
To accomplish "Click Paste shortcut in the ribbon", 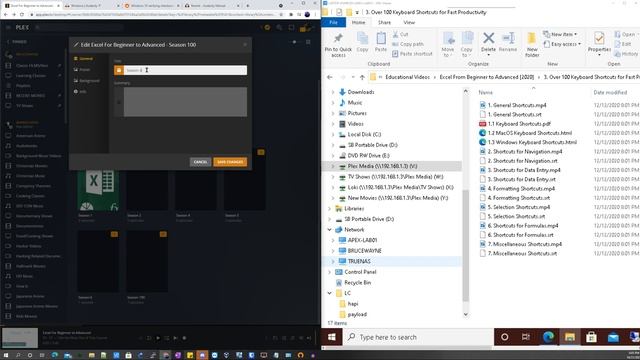I will 412,54.
